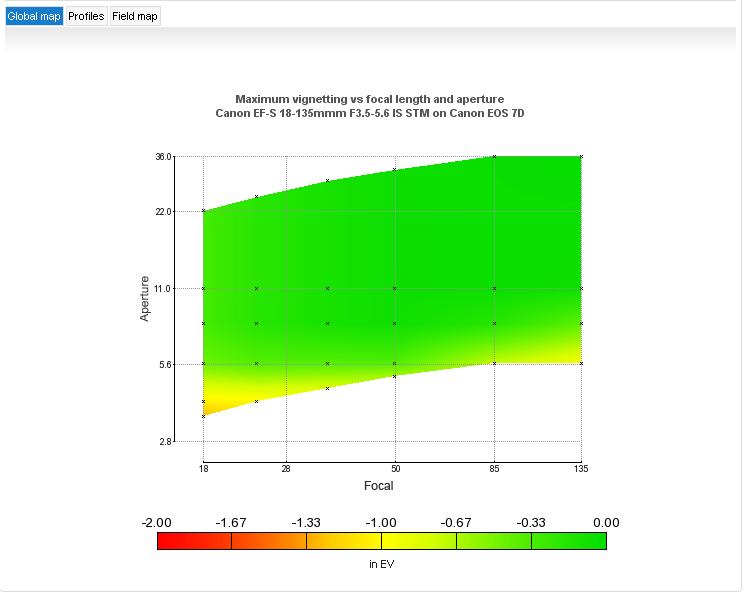Click the 2.8 aperture axis label
Viewport: 744px width, 595px height.
tap(165, 442)
